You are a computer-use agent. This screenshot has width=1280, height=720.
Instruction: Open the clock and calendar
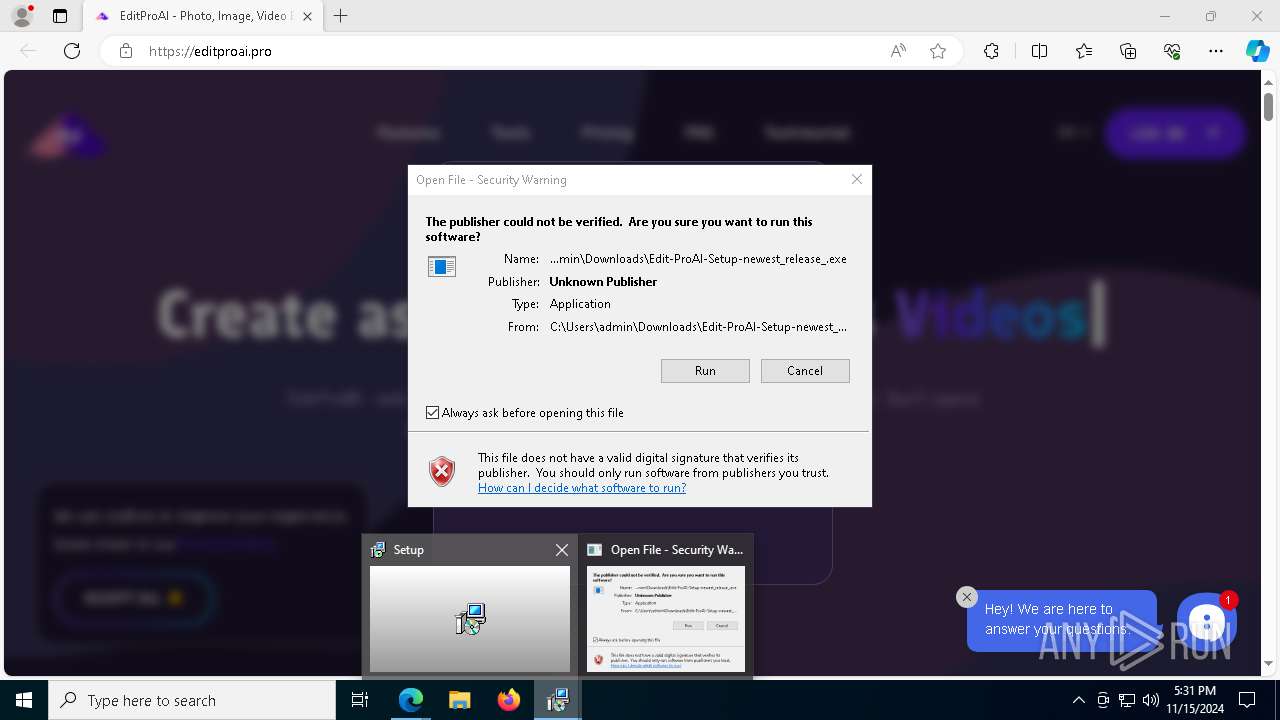[1195, 700]
